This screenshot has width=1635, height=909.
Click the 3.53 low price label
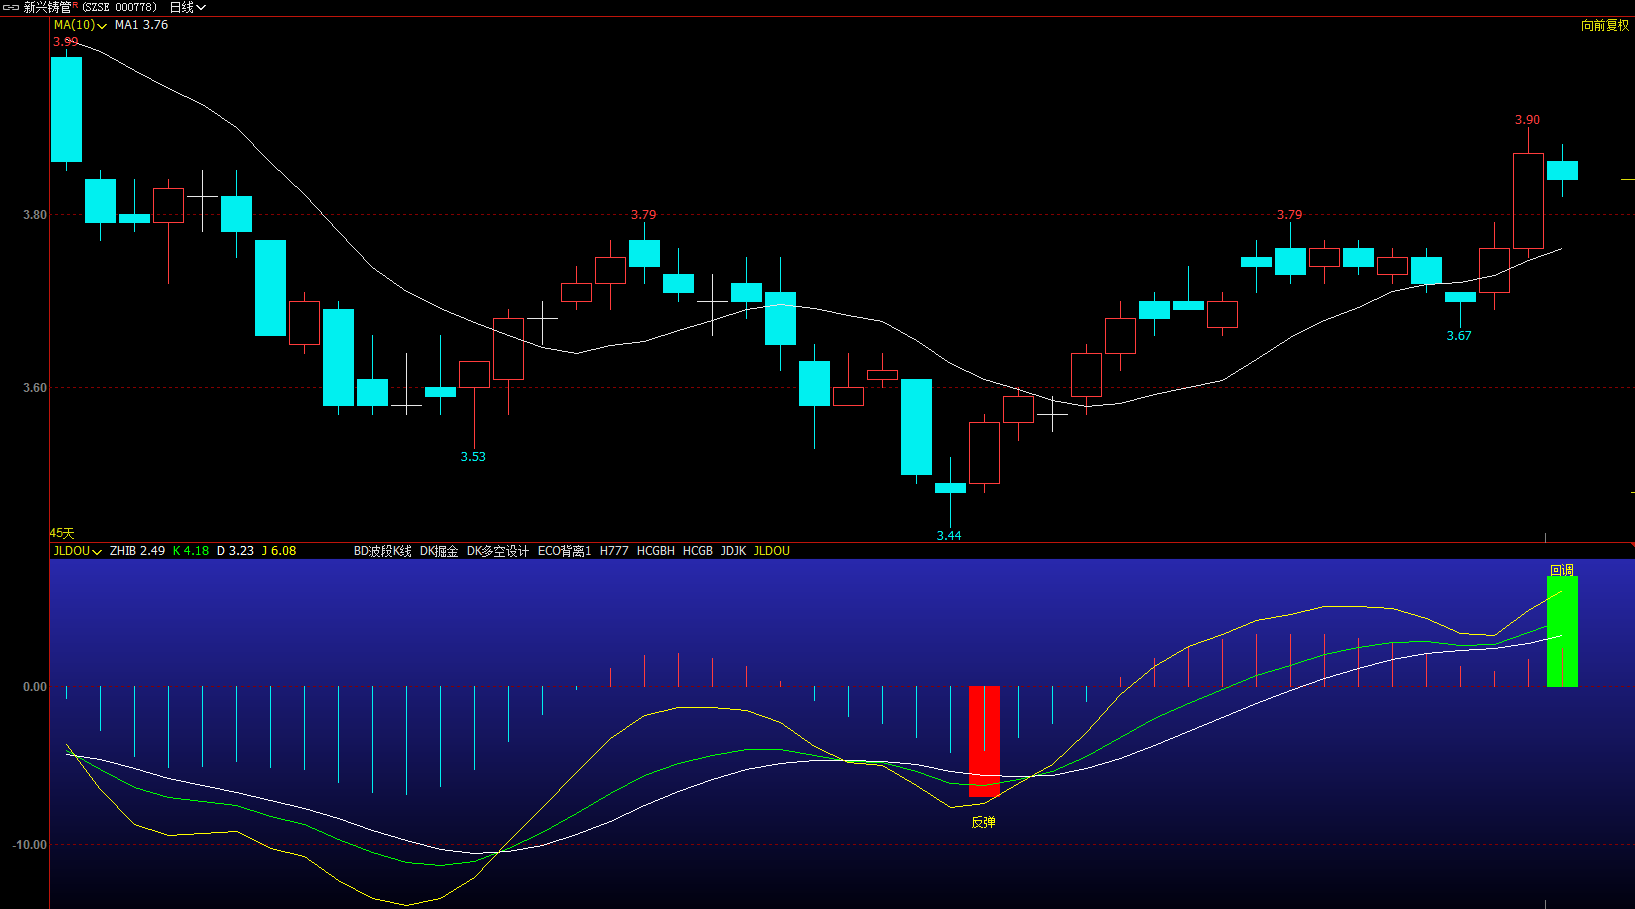473,457
